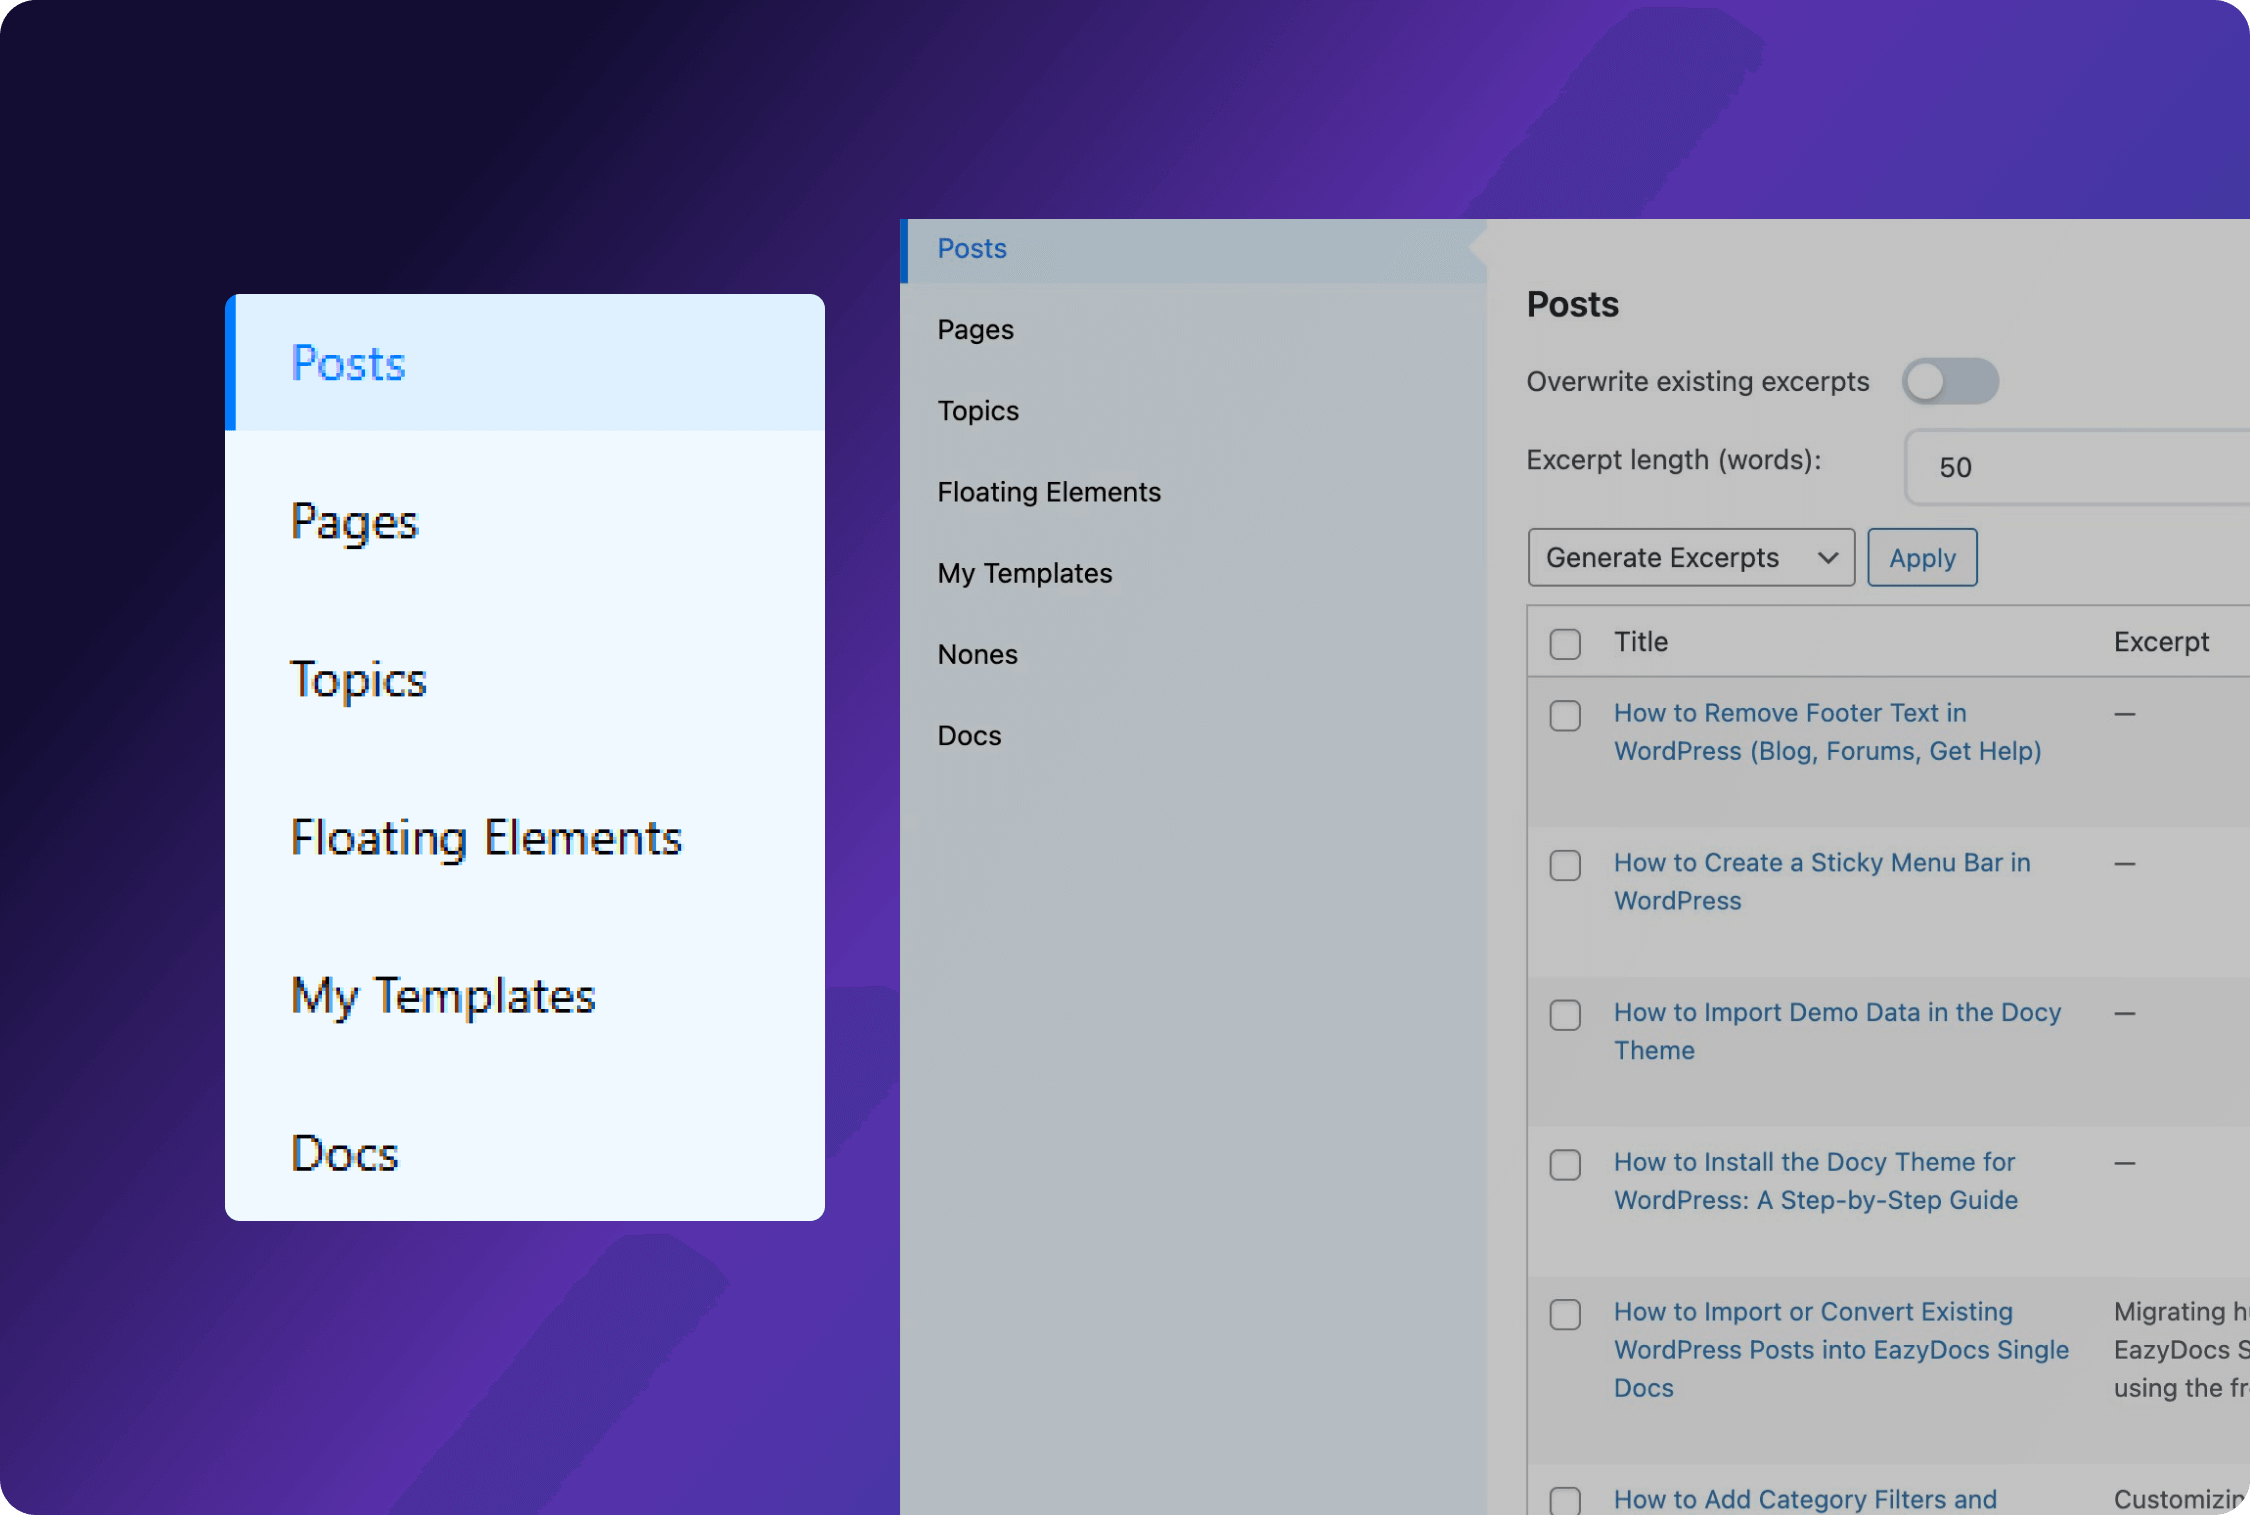Click the Title column header
2250x1515 pixels.
(x=1640, y=642)
